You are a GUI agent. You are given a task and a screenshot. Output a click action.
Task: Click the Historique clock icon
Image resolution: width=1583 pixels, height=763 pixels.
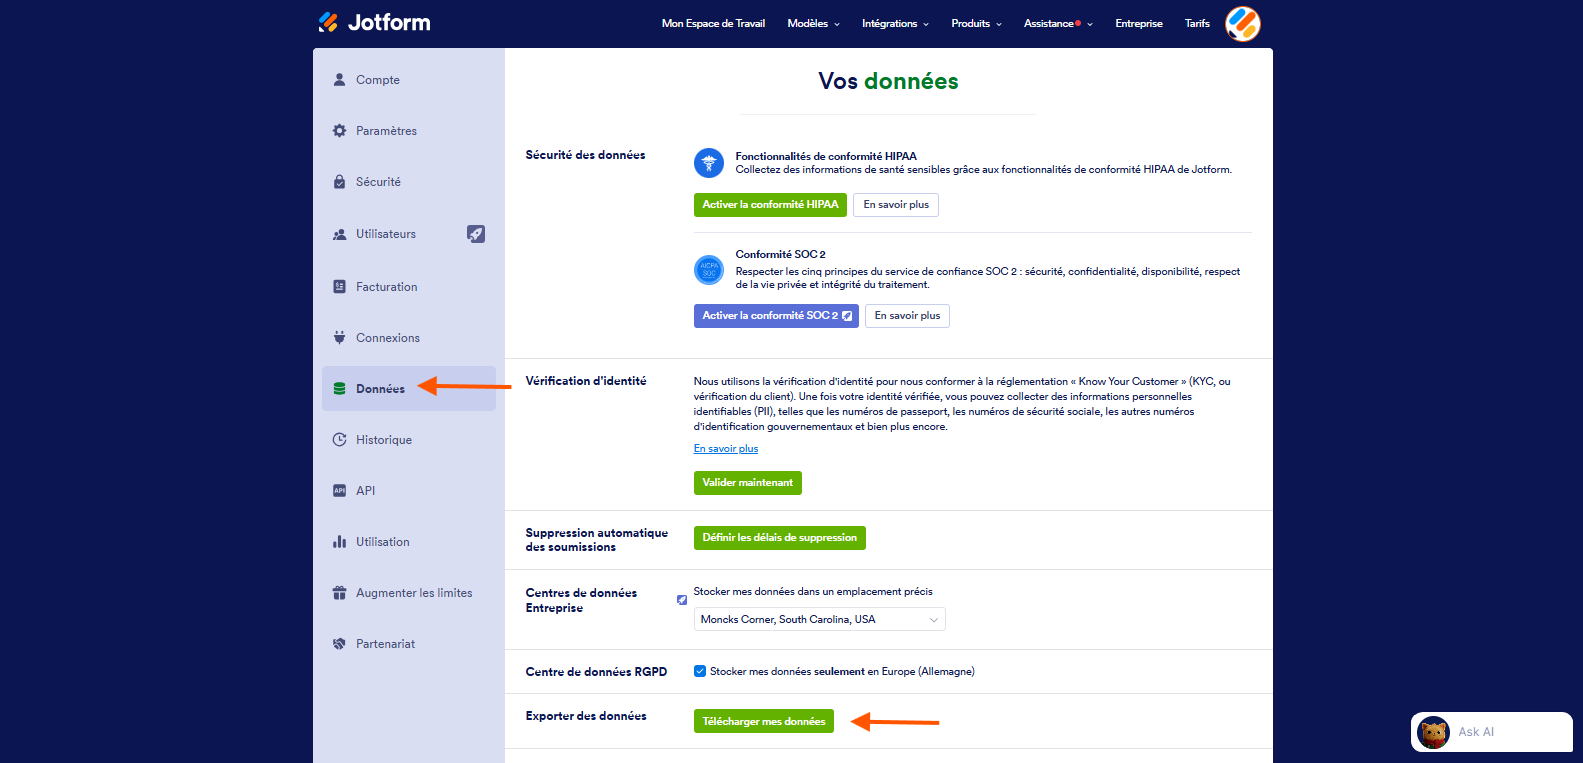pos(339,439)
